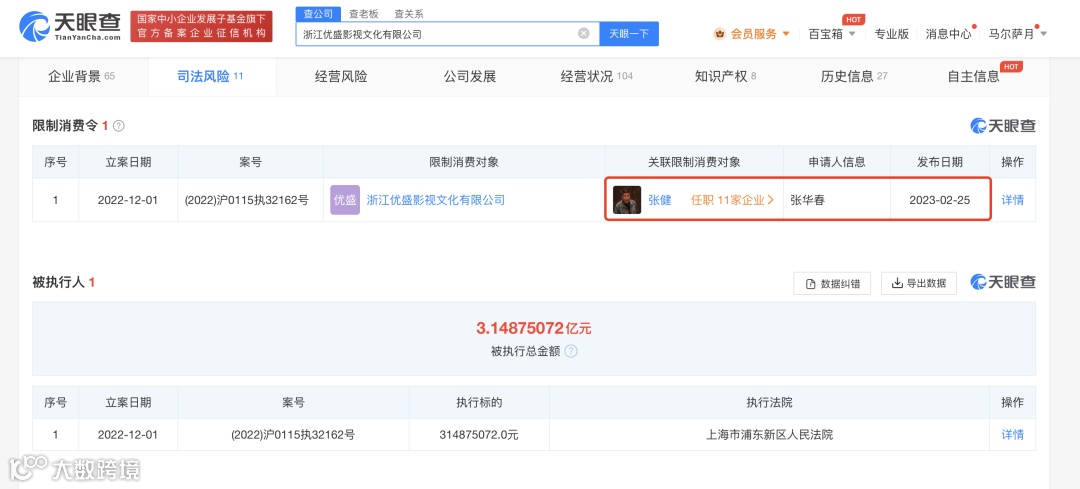
Task: Expand the 马尔萨月 user account menu
Action: tap(1017, 34)
